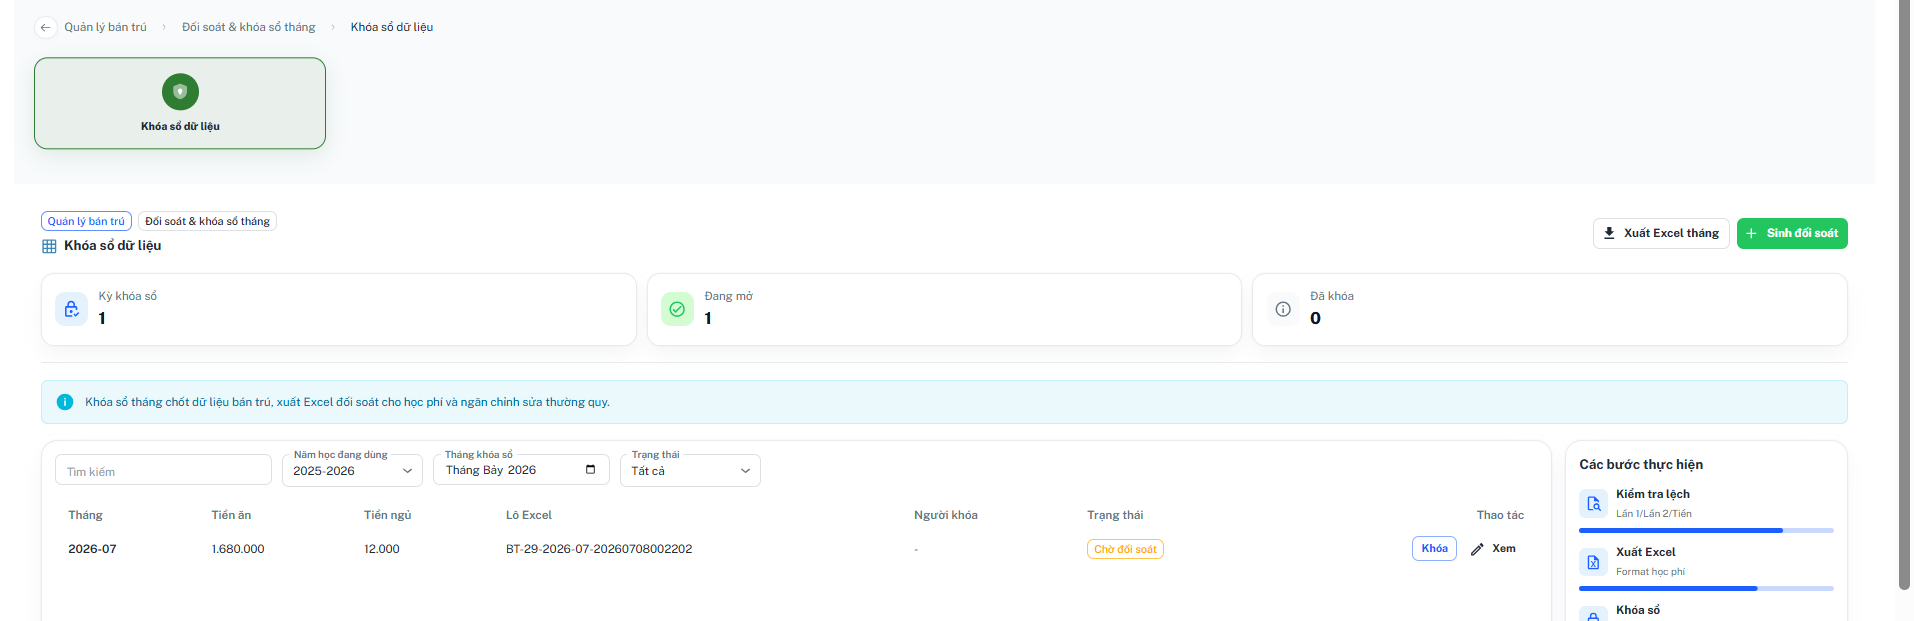Image resolution: width=1914 pixels, height=621 pixels.
Task: Click the Kỳ khóa sổ lock icon
Action: click(71, 309)
